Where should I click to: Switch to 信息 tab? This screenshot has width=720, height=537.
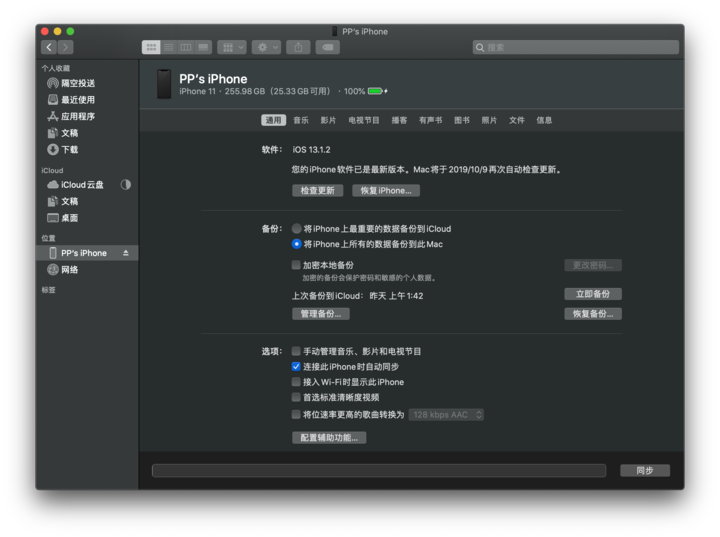[x=544, y=120]
